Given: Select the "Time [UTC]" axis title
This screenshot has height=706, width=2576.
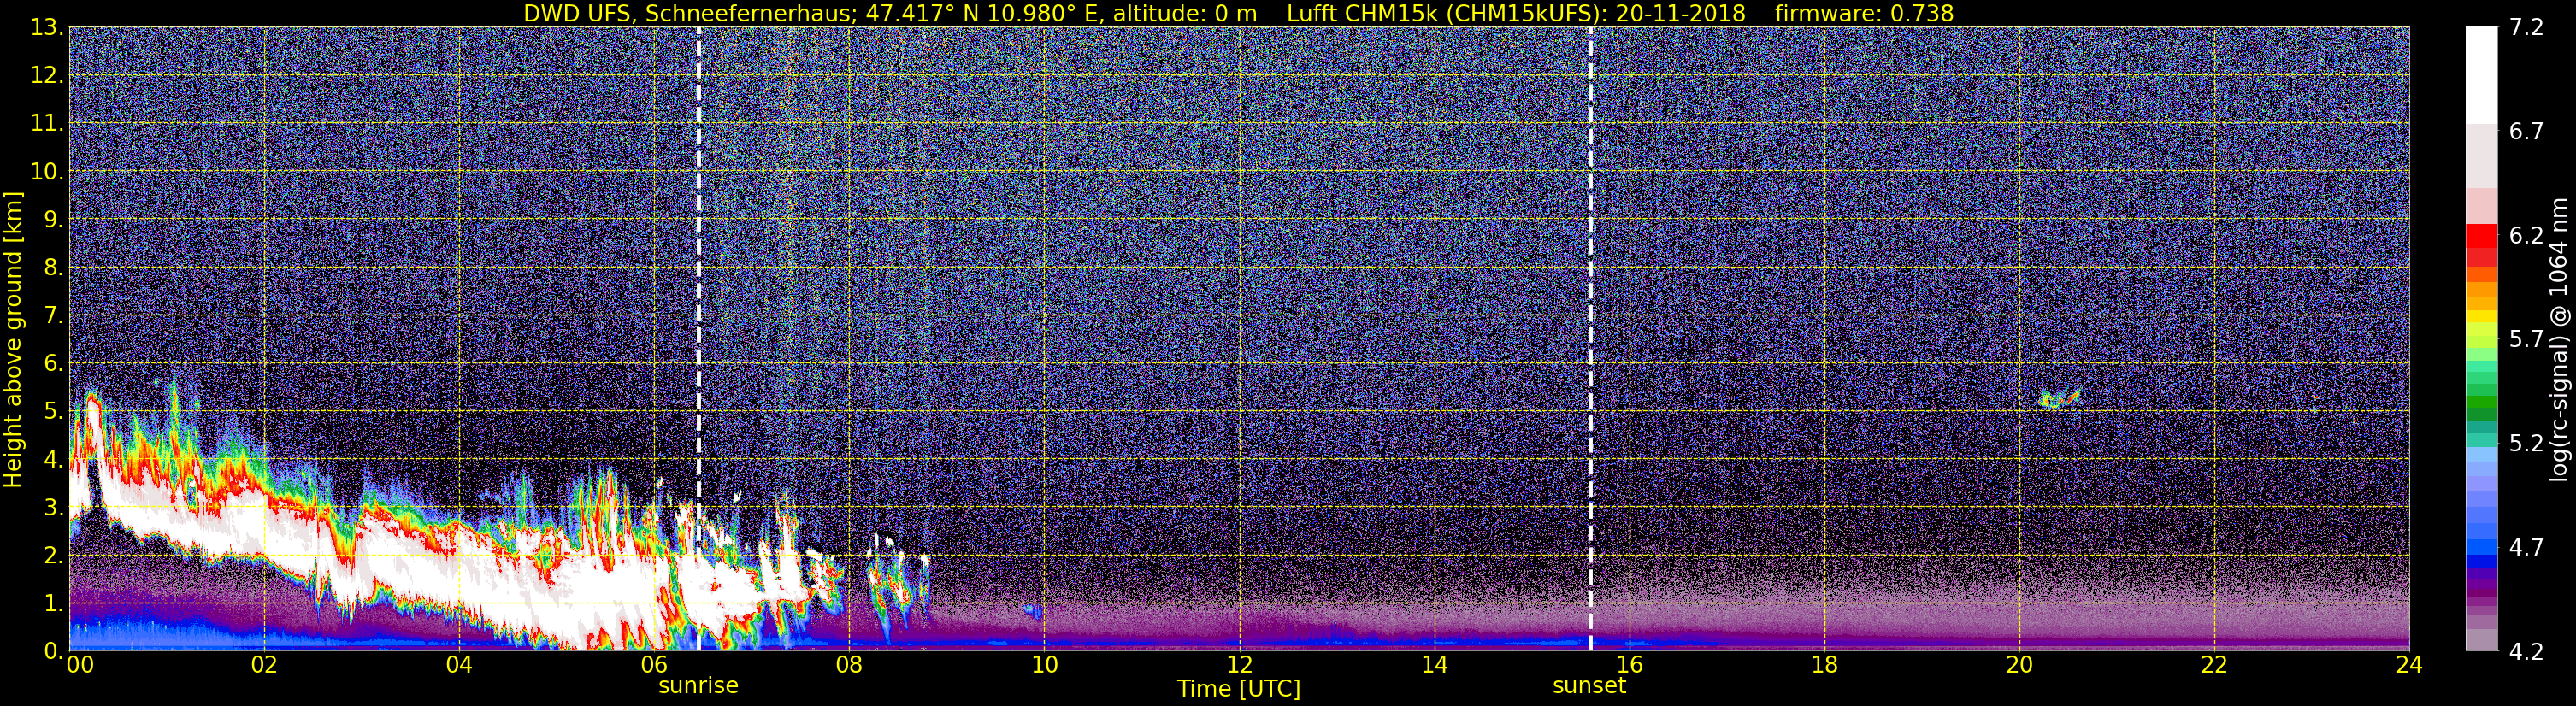Looking at the screenshot, I should (x=1239, y=689).
